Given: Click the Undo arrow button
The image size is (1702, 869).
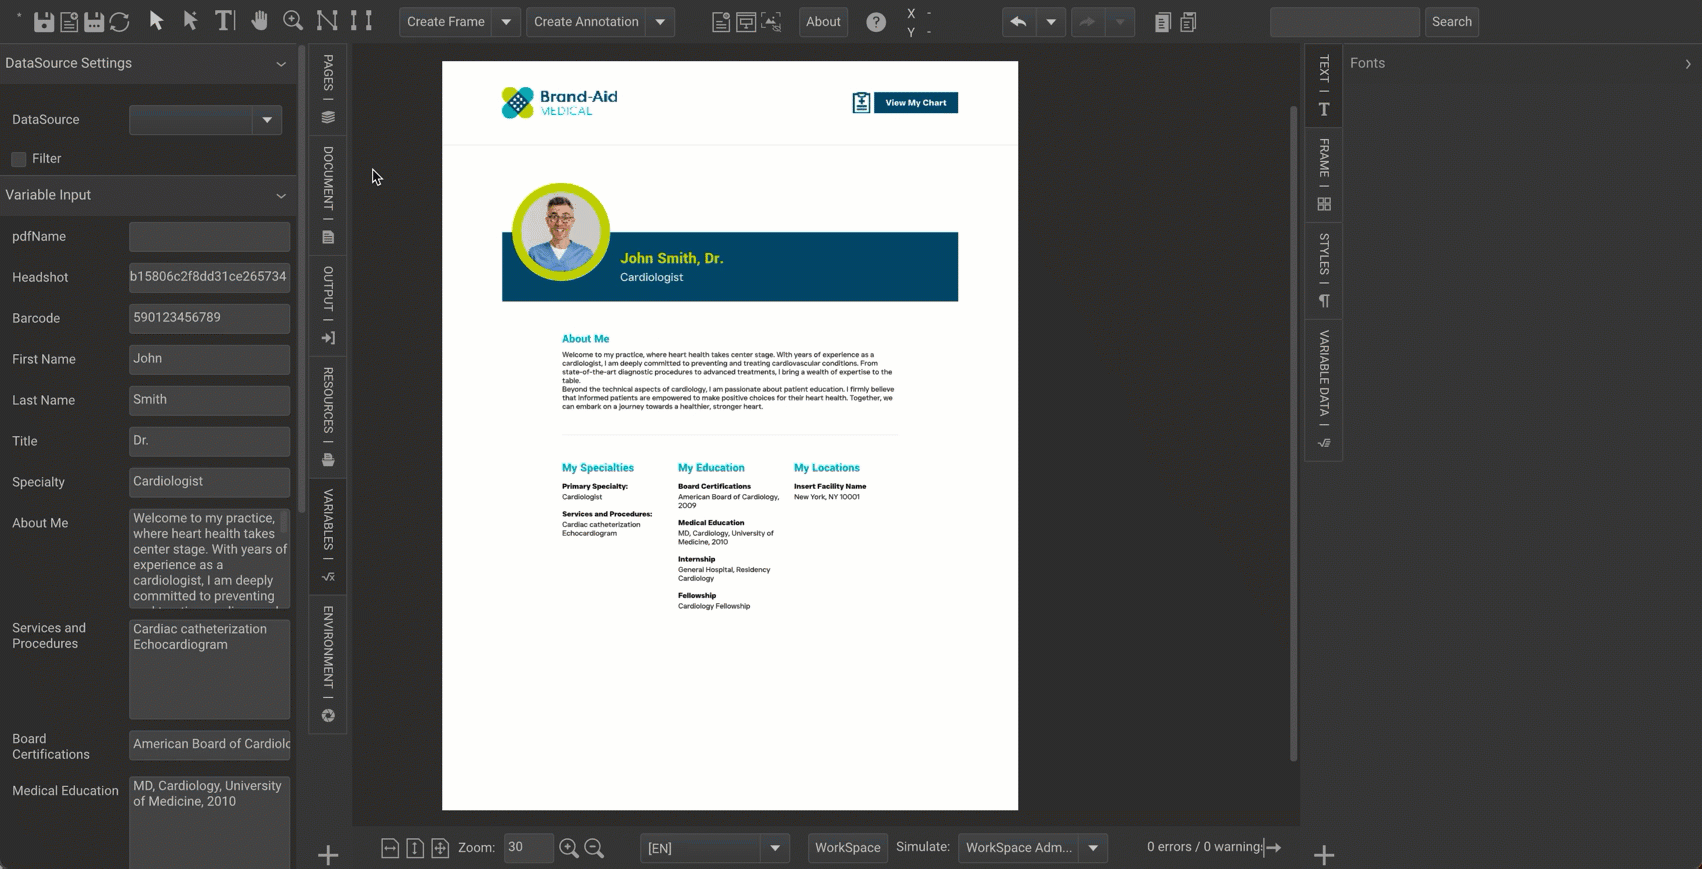Looking at the screenshot, I should 1018,22.
